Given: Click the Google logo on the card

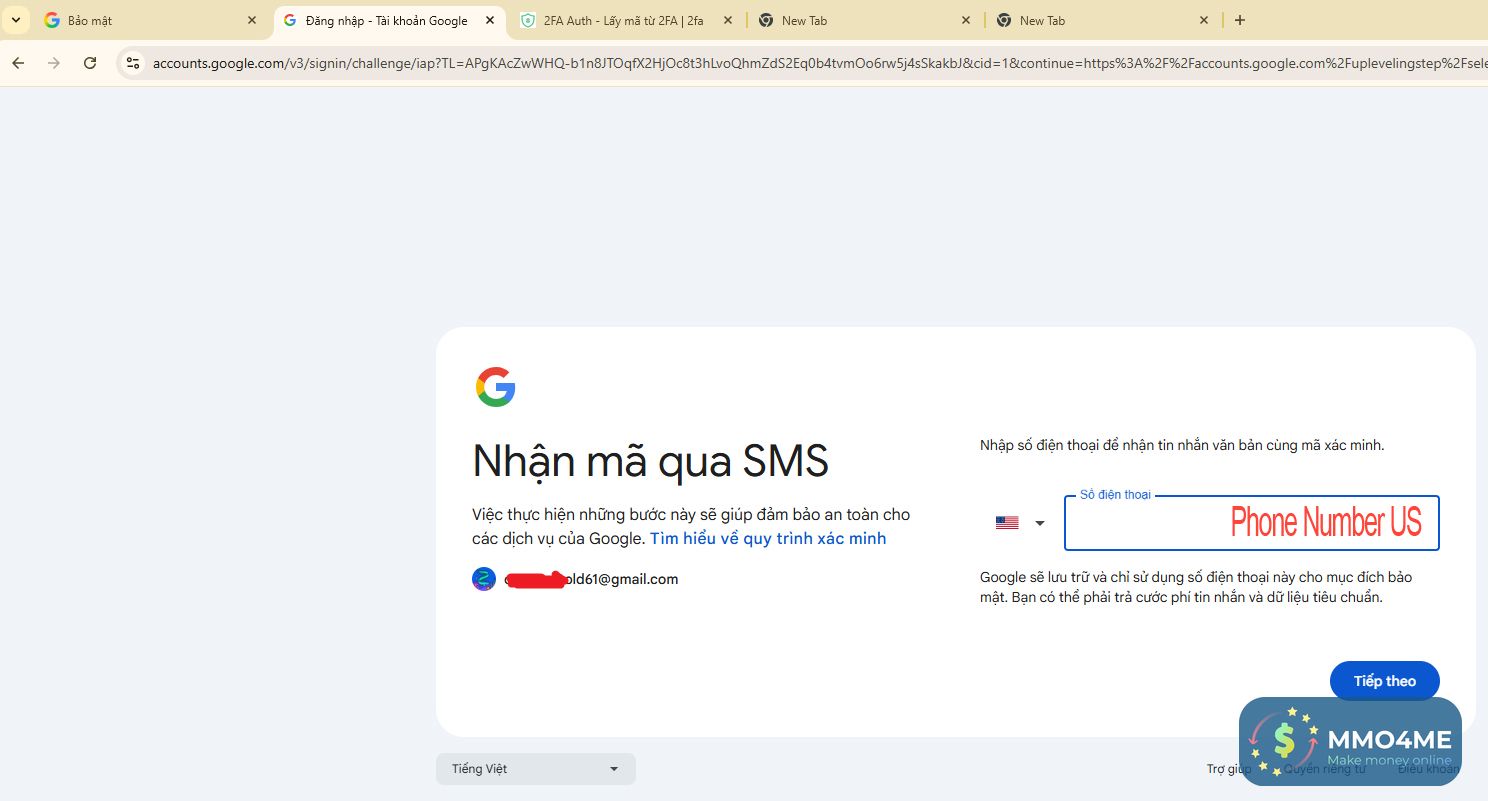Looking at the screenshot, I should click(x=496, y=387).
